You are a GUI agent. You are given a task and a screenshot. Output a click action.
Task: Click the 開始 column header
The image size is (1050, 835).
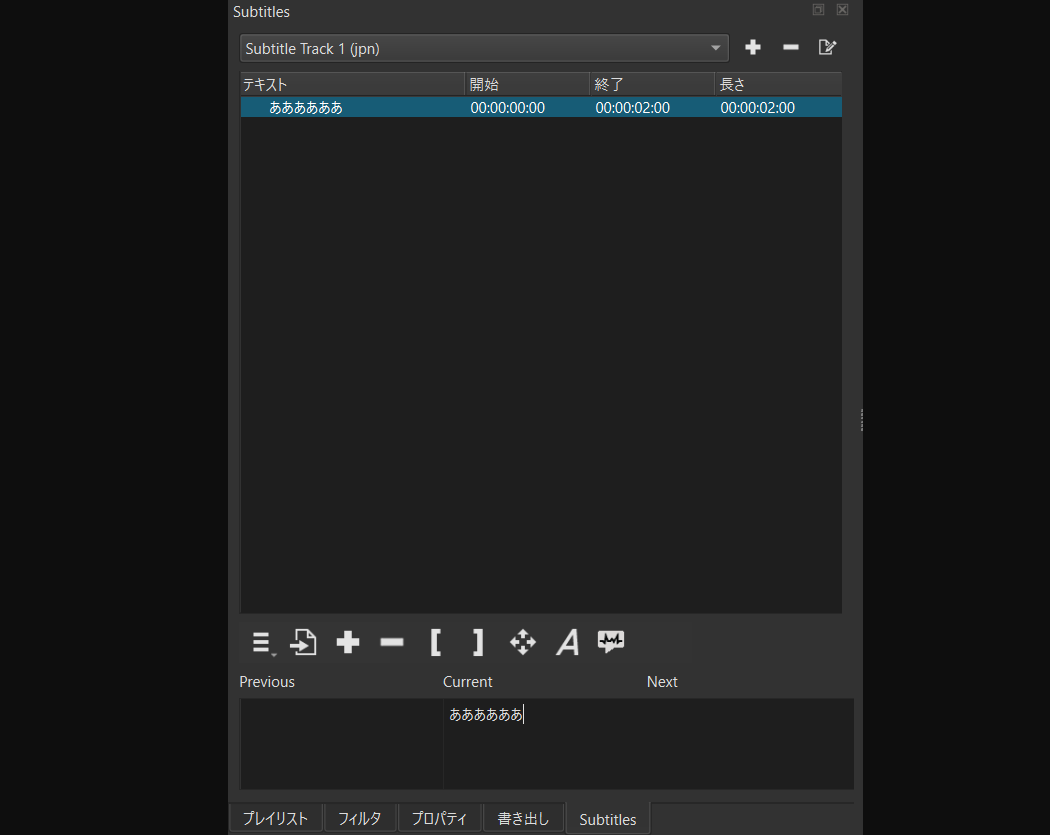[x=527, y=84]
